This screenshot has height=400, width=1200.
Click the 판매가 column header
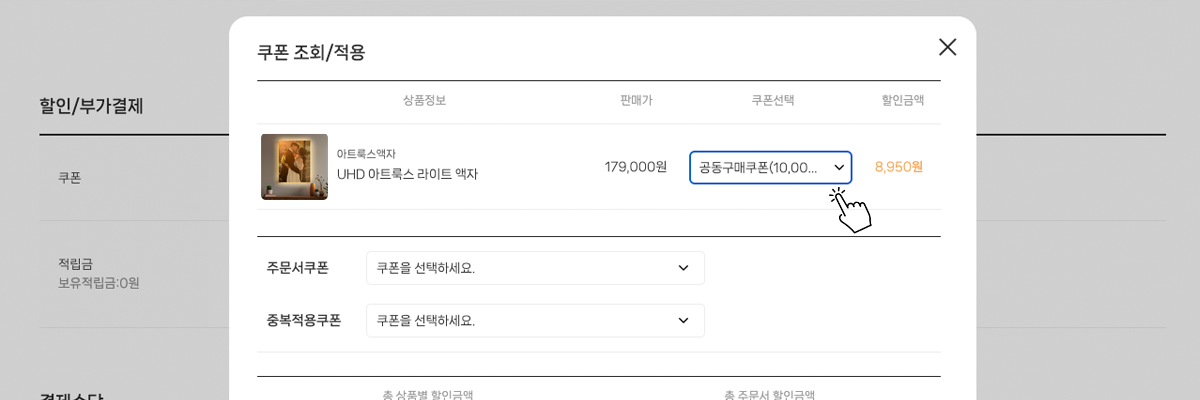pyautogui.click(x=636, y=100)
